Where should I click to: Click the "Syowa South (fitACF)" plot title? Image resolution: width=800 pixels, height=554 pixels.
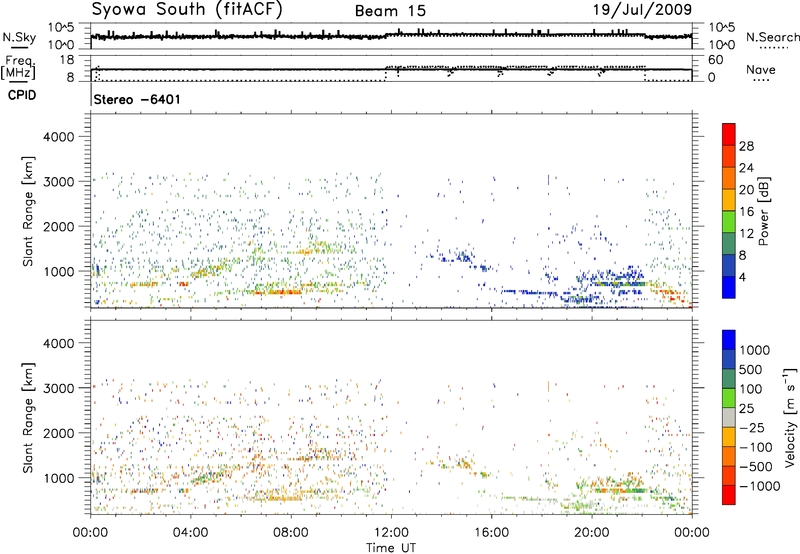[x=187, y=10]
